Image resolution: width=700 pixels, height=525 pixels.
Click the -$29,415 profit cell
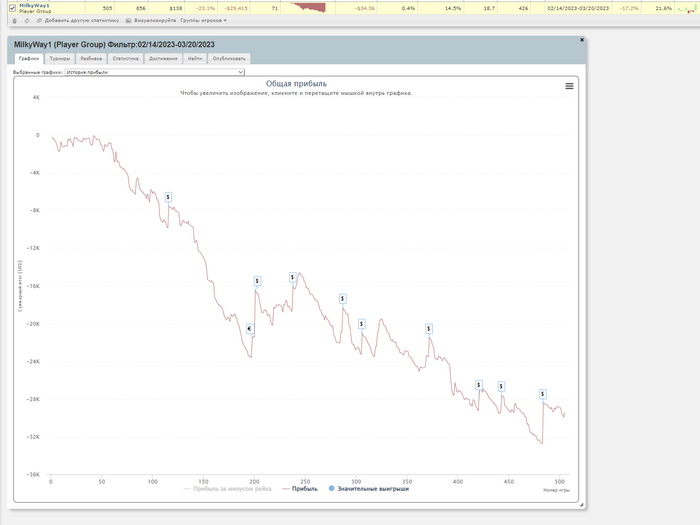(x=236, y=8)
